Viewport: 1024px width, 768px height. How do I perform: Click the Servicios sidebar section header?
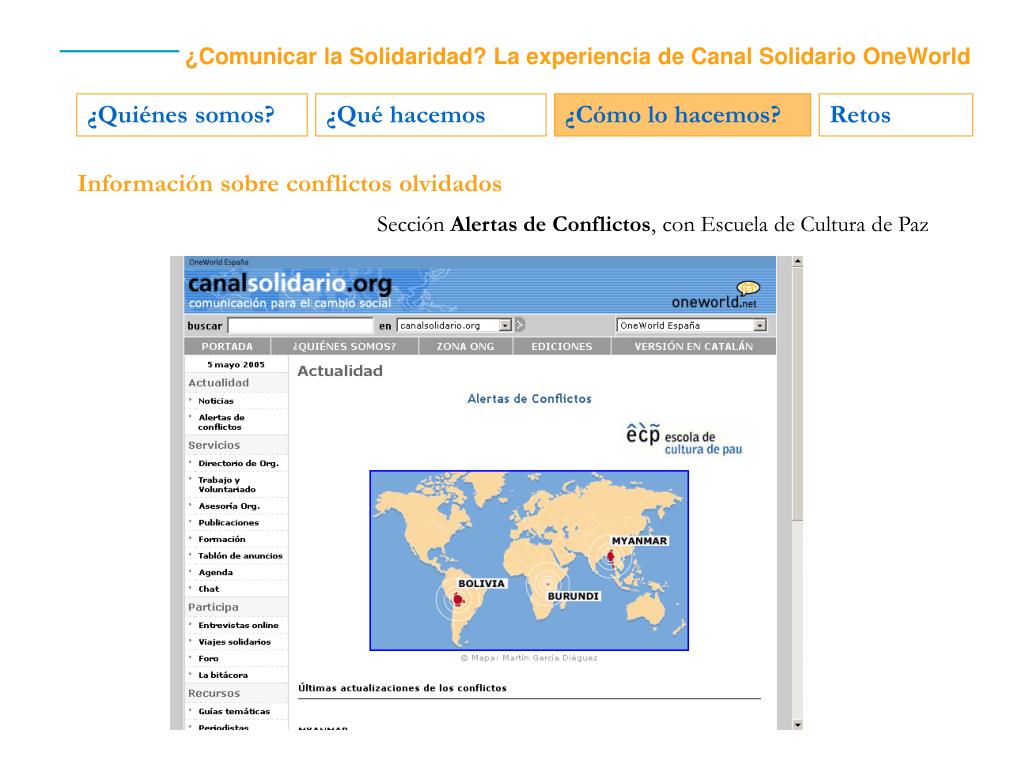(214, 445)
